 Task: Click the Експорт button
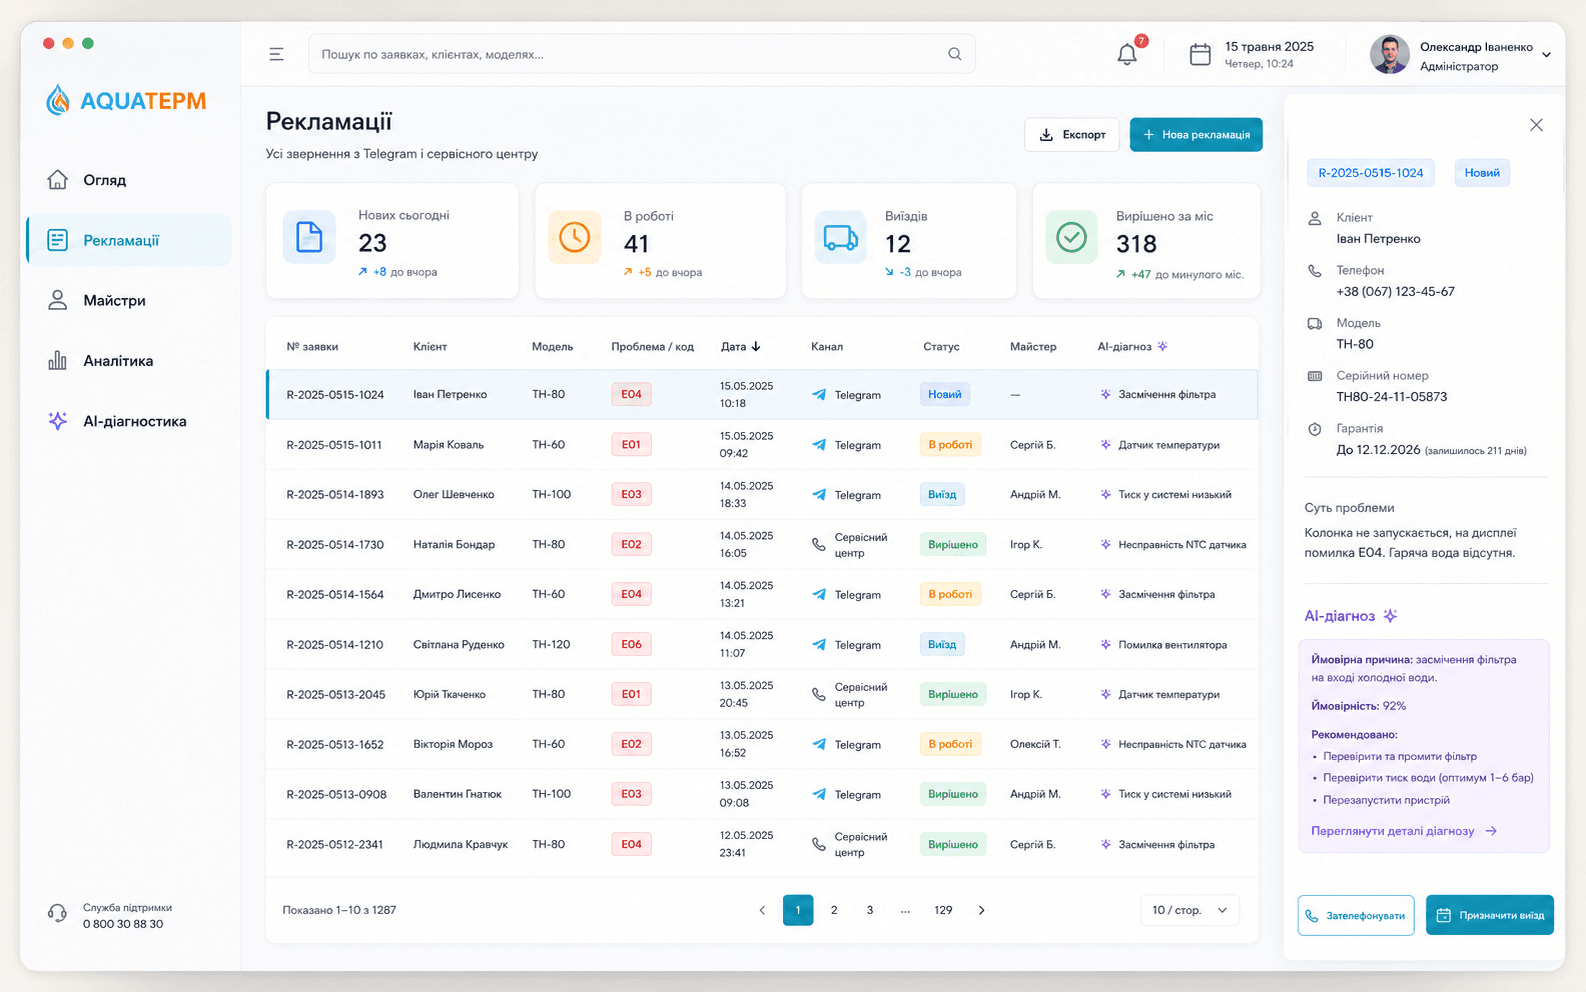pyautogui.click(x=1072, y=135)
